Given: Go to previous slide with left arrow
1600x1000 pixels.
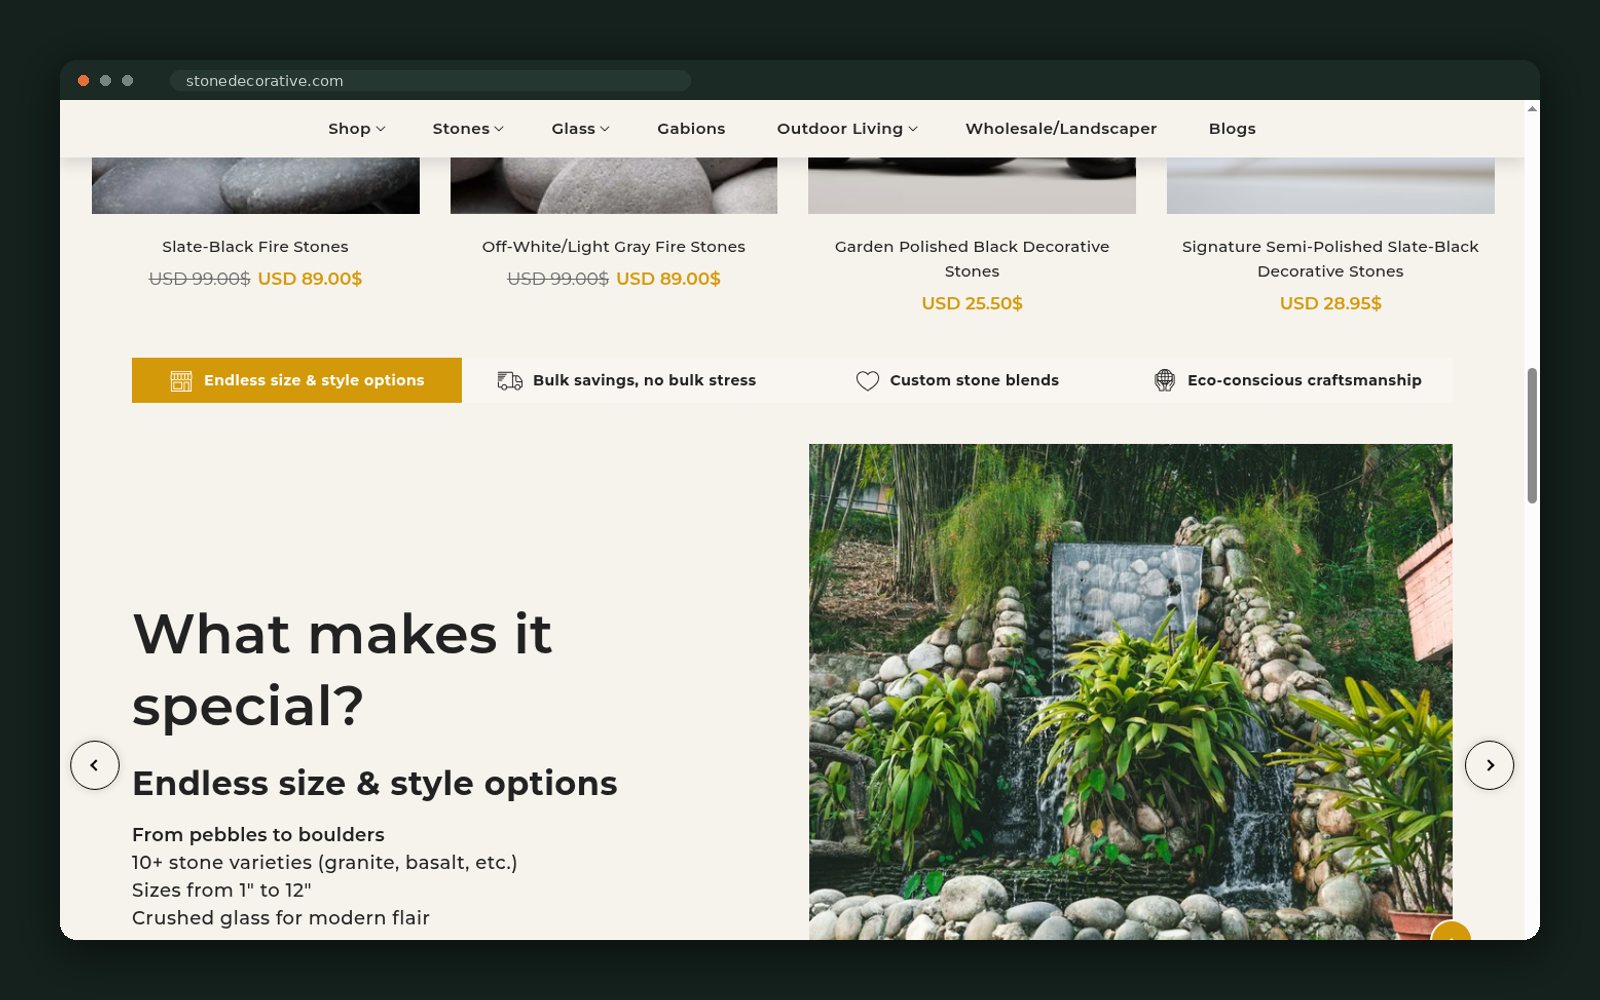Looking at the screenshot, I should click(95, 765).
